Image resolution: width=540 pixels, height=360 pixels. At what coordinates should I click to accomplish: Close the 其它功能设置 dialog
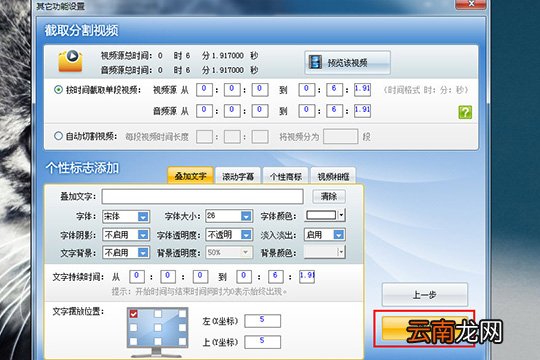471,4
